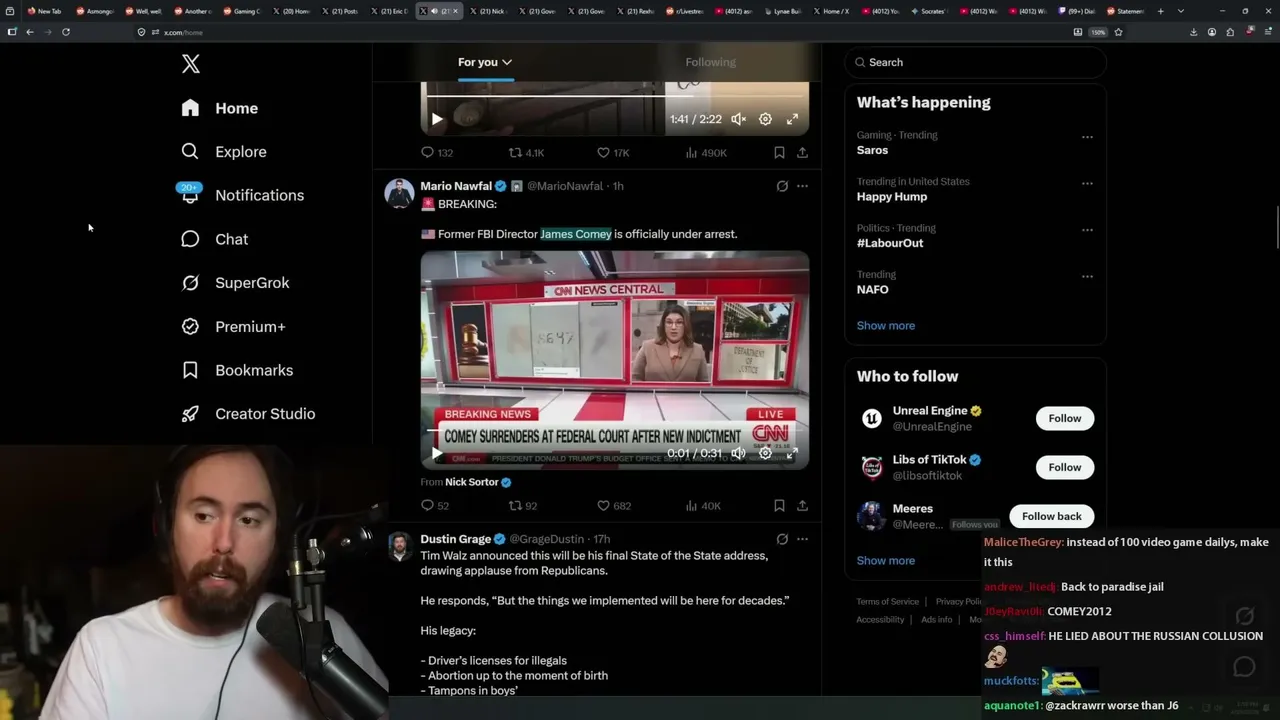Expand the For you feed dropdown chevron

tap(507, 62)
